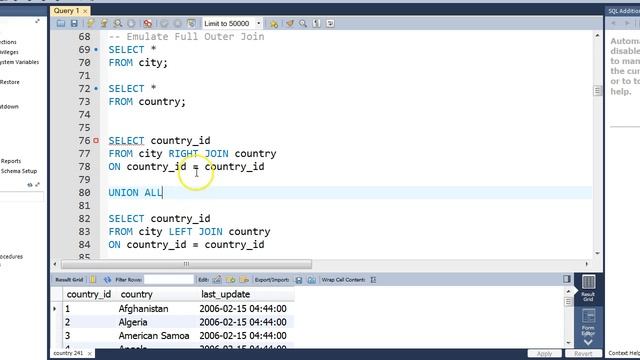Viewport: 640px width, 360px height.
Task: Open Schema Setup in the left navigator
Action: point(19,171)
